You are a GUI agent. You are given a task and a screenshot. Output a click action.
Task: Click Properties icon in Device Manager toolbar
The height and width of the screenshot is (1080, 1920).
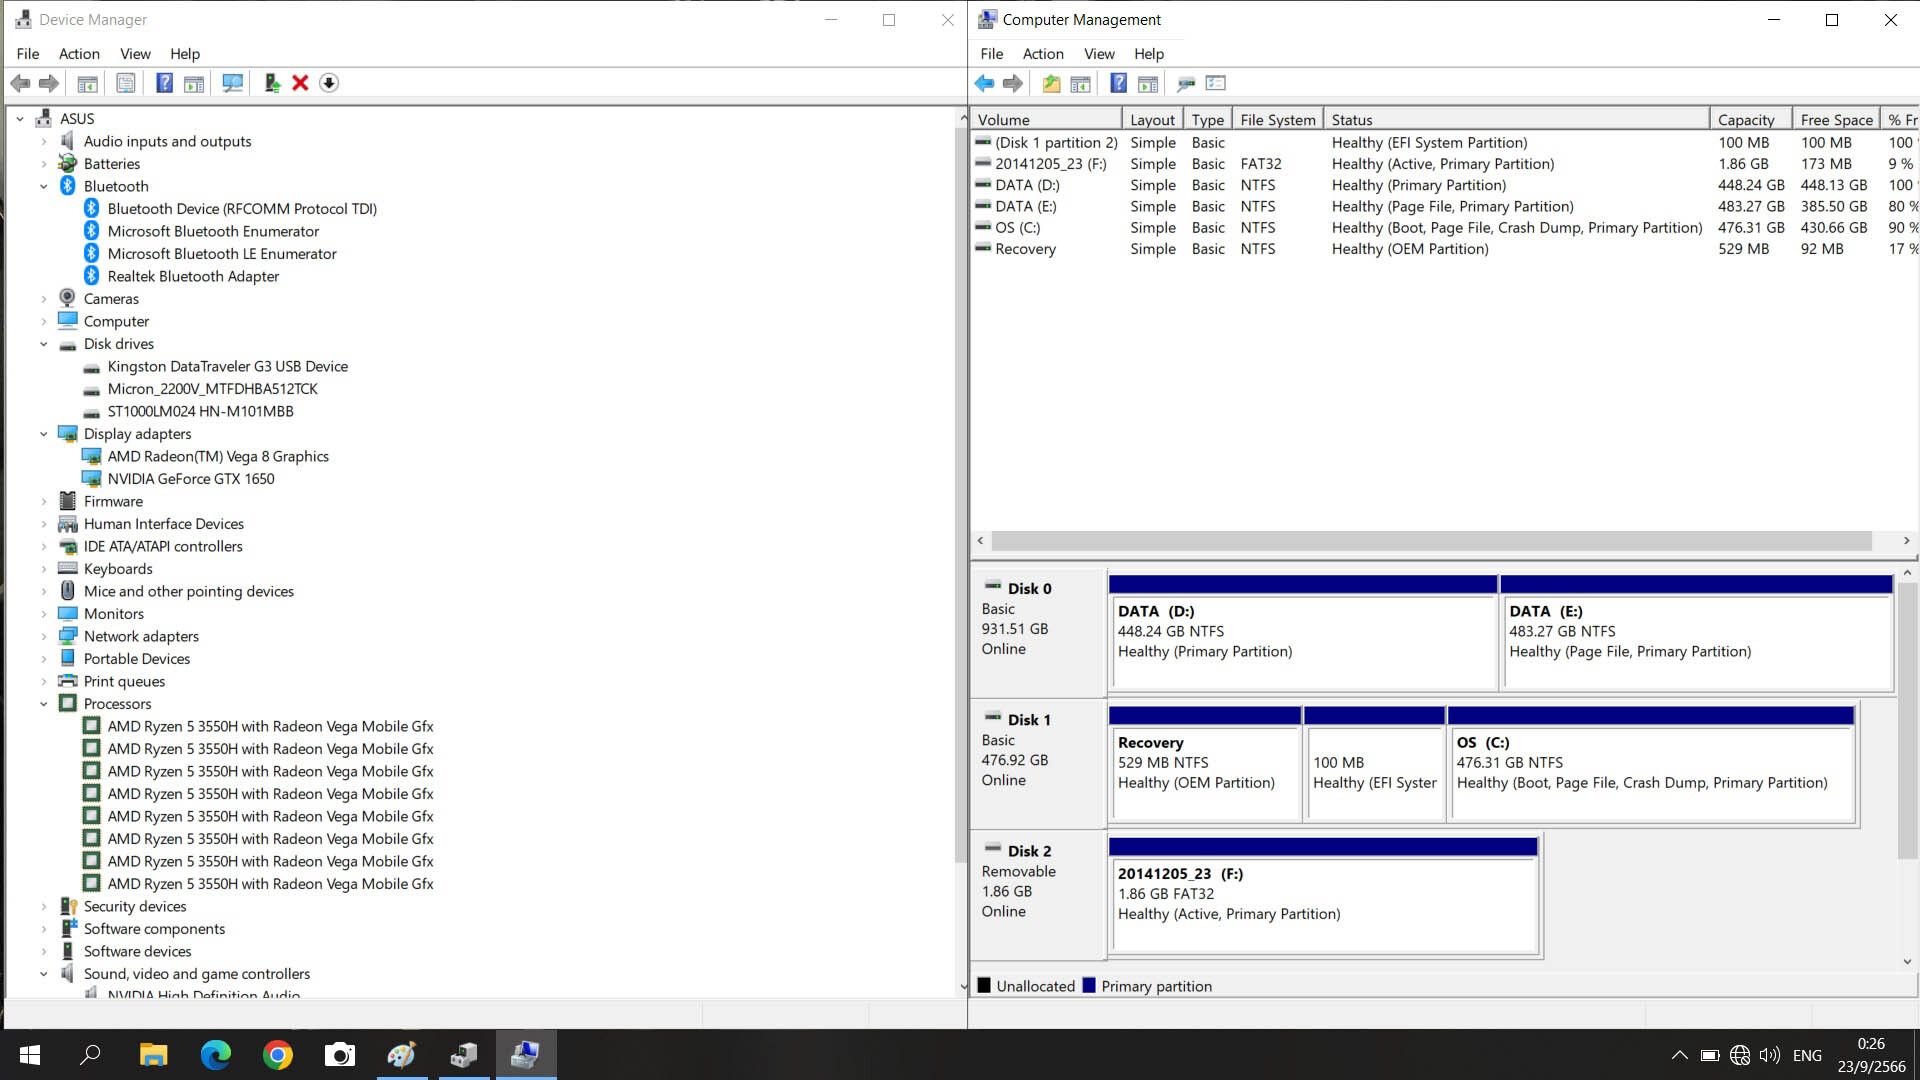coord(125,83)
